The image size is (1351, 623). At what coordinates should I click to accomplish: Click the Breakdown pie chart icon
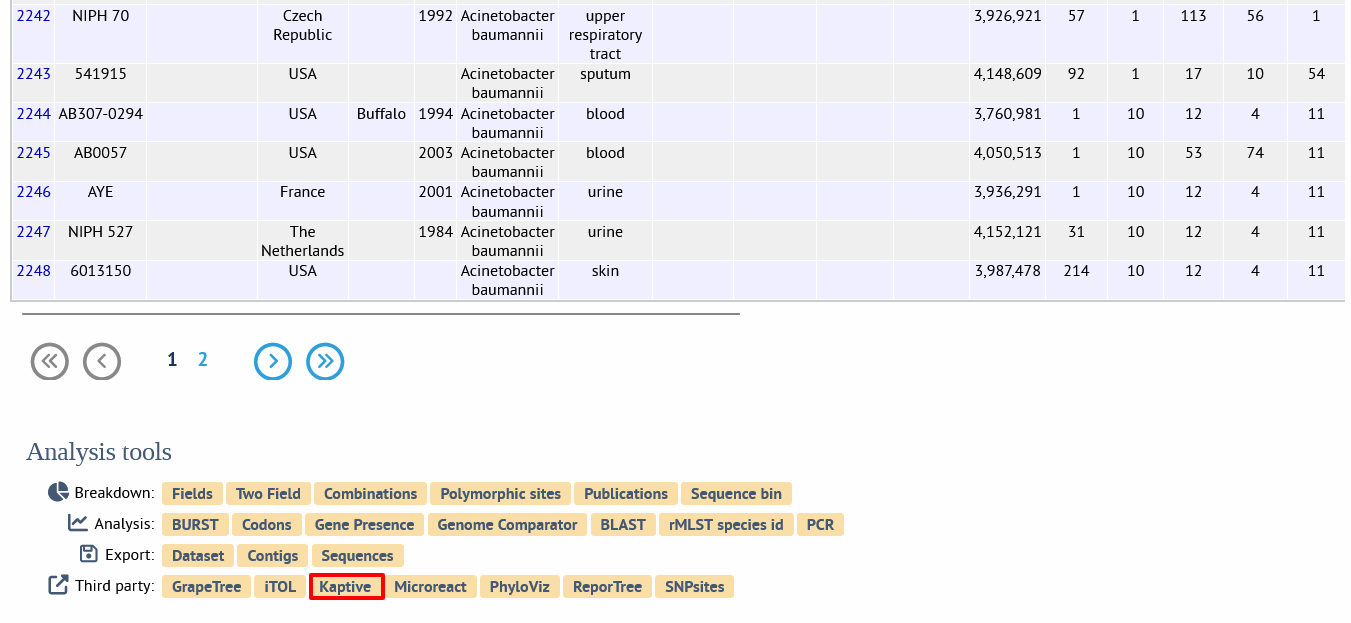tap(58, 493)
